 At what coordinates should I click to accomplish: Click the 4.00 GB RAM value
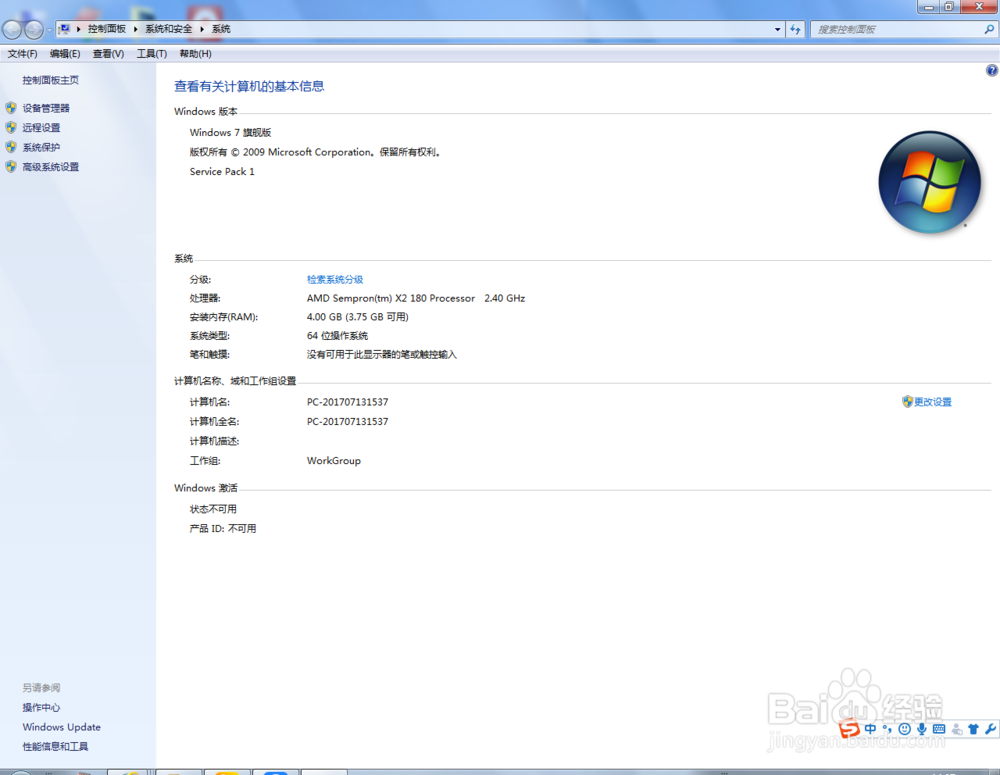pyautogui.click(x=358, y=317)
